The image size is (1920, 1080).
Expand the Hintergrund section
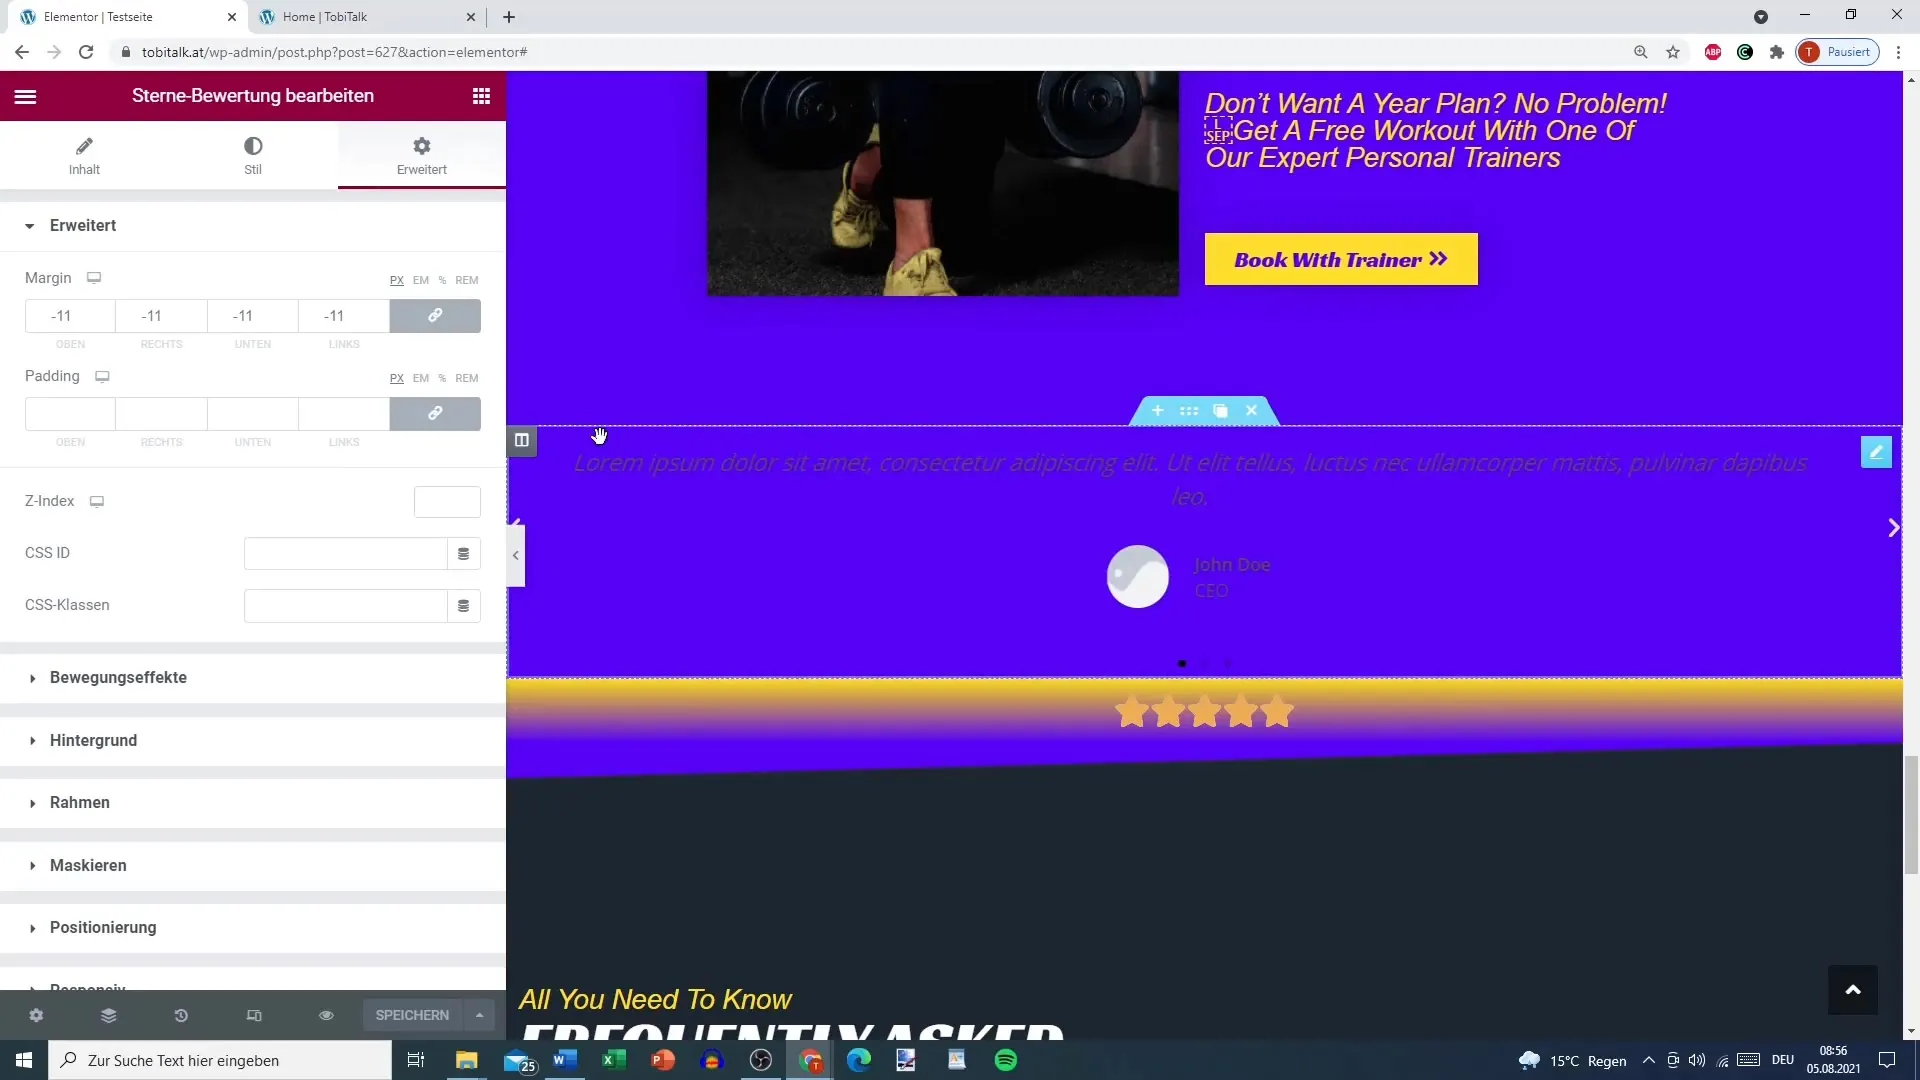[x=252, y=741]
